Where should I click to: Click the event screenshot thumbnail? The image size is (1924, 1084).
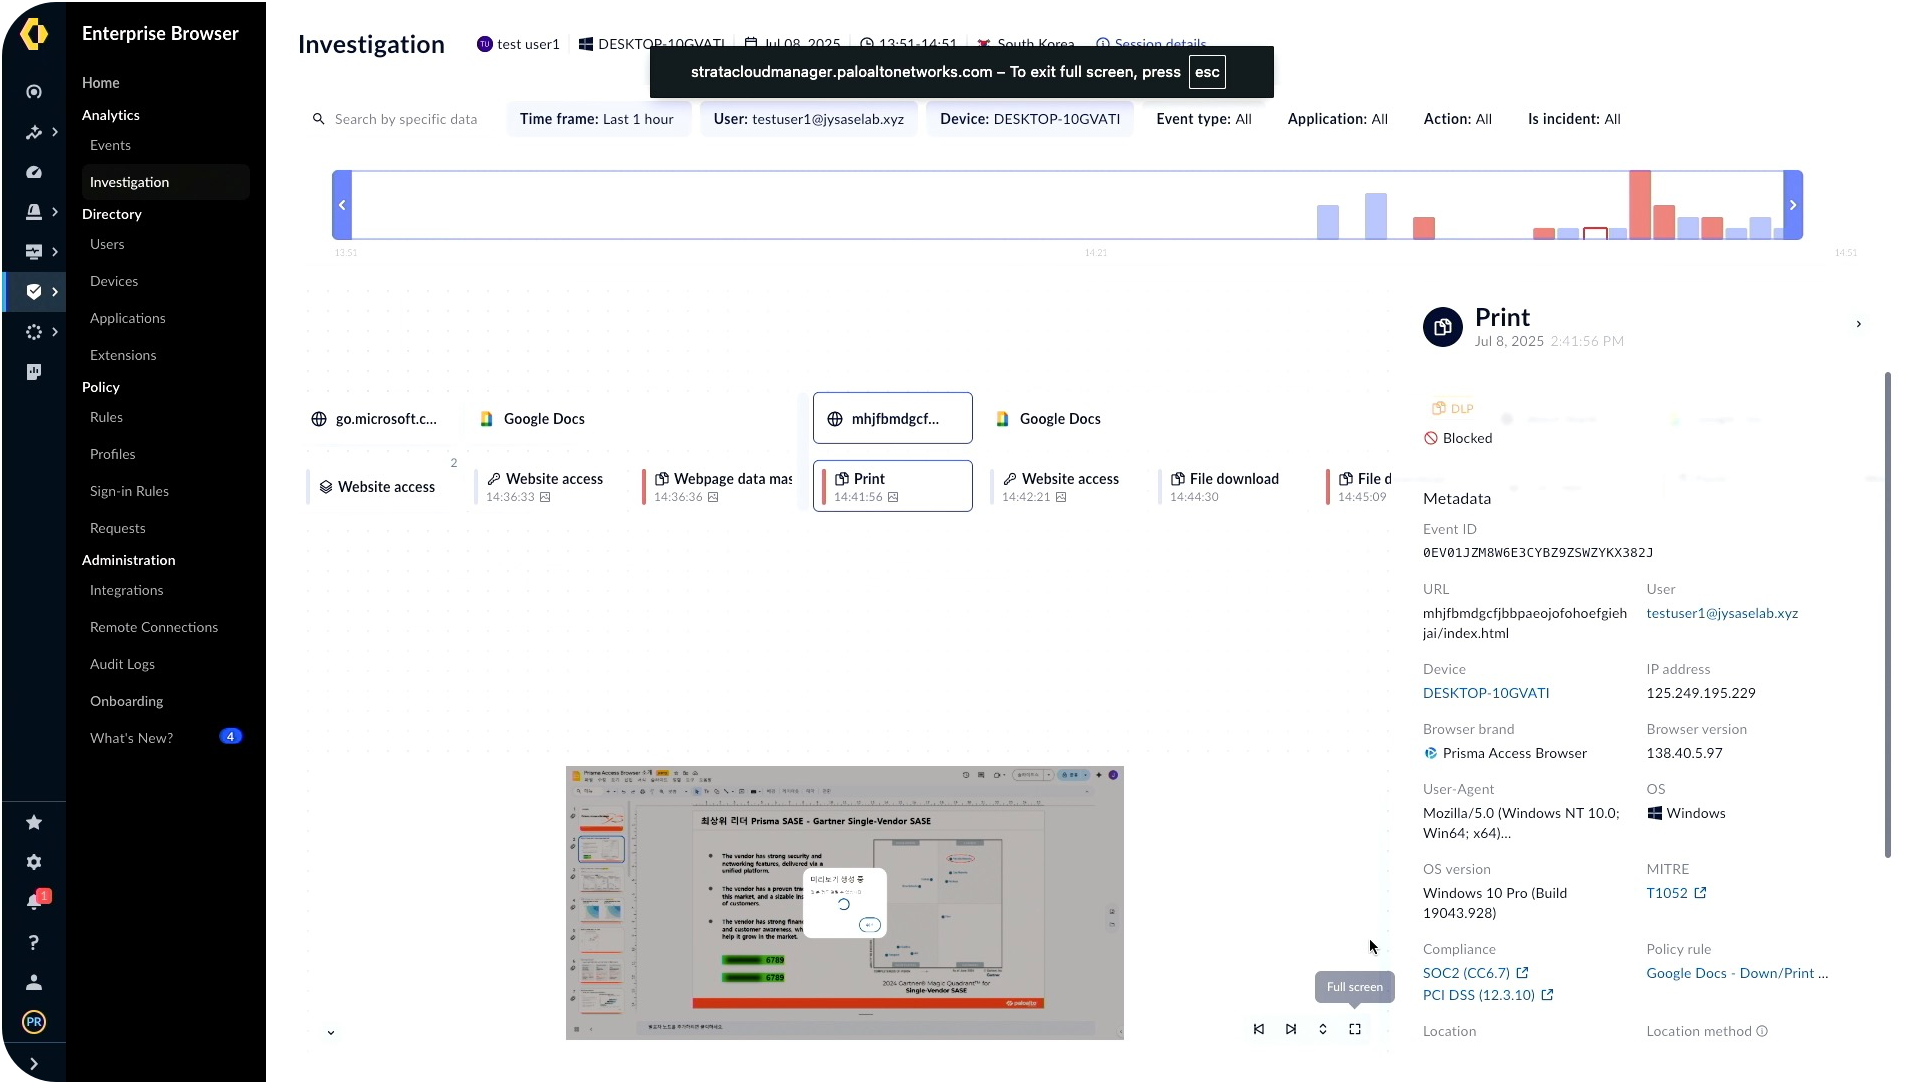(845, 903)
